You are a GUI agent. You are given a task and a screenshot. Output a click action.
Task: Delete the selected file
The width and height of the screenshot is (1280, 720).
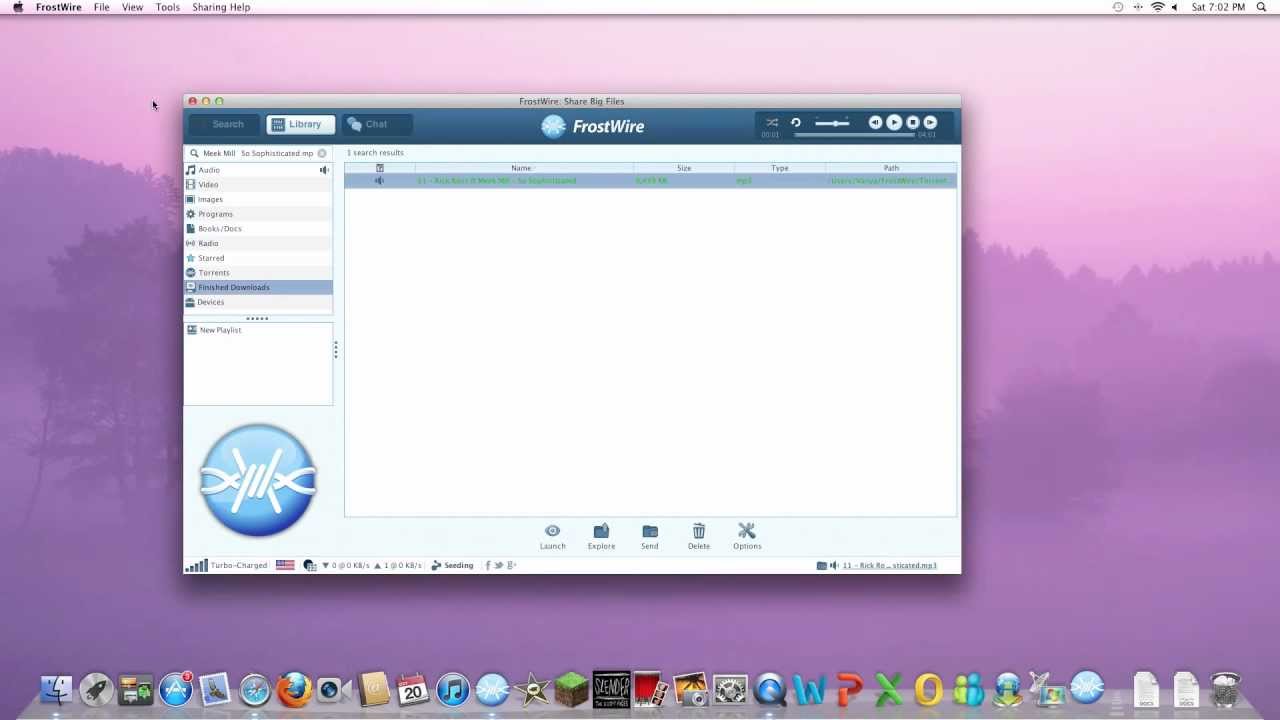(x=699, y=537)
